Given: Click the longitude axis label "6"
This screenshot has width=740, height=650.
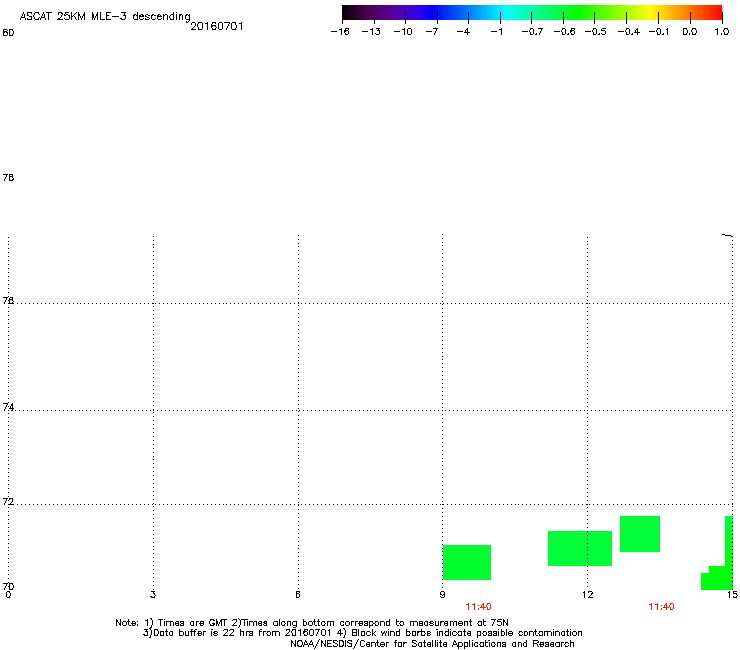Looking at the screenshot, I should (x=298, y=595).
